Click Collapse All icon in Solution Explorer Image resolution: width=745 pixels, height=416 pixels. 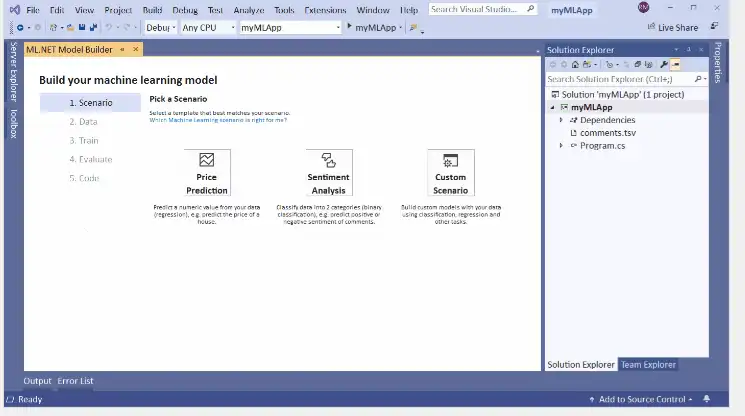pos(638,65)
